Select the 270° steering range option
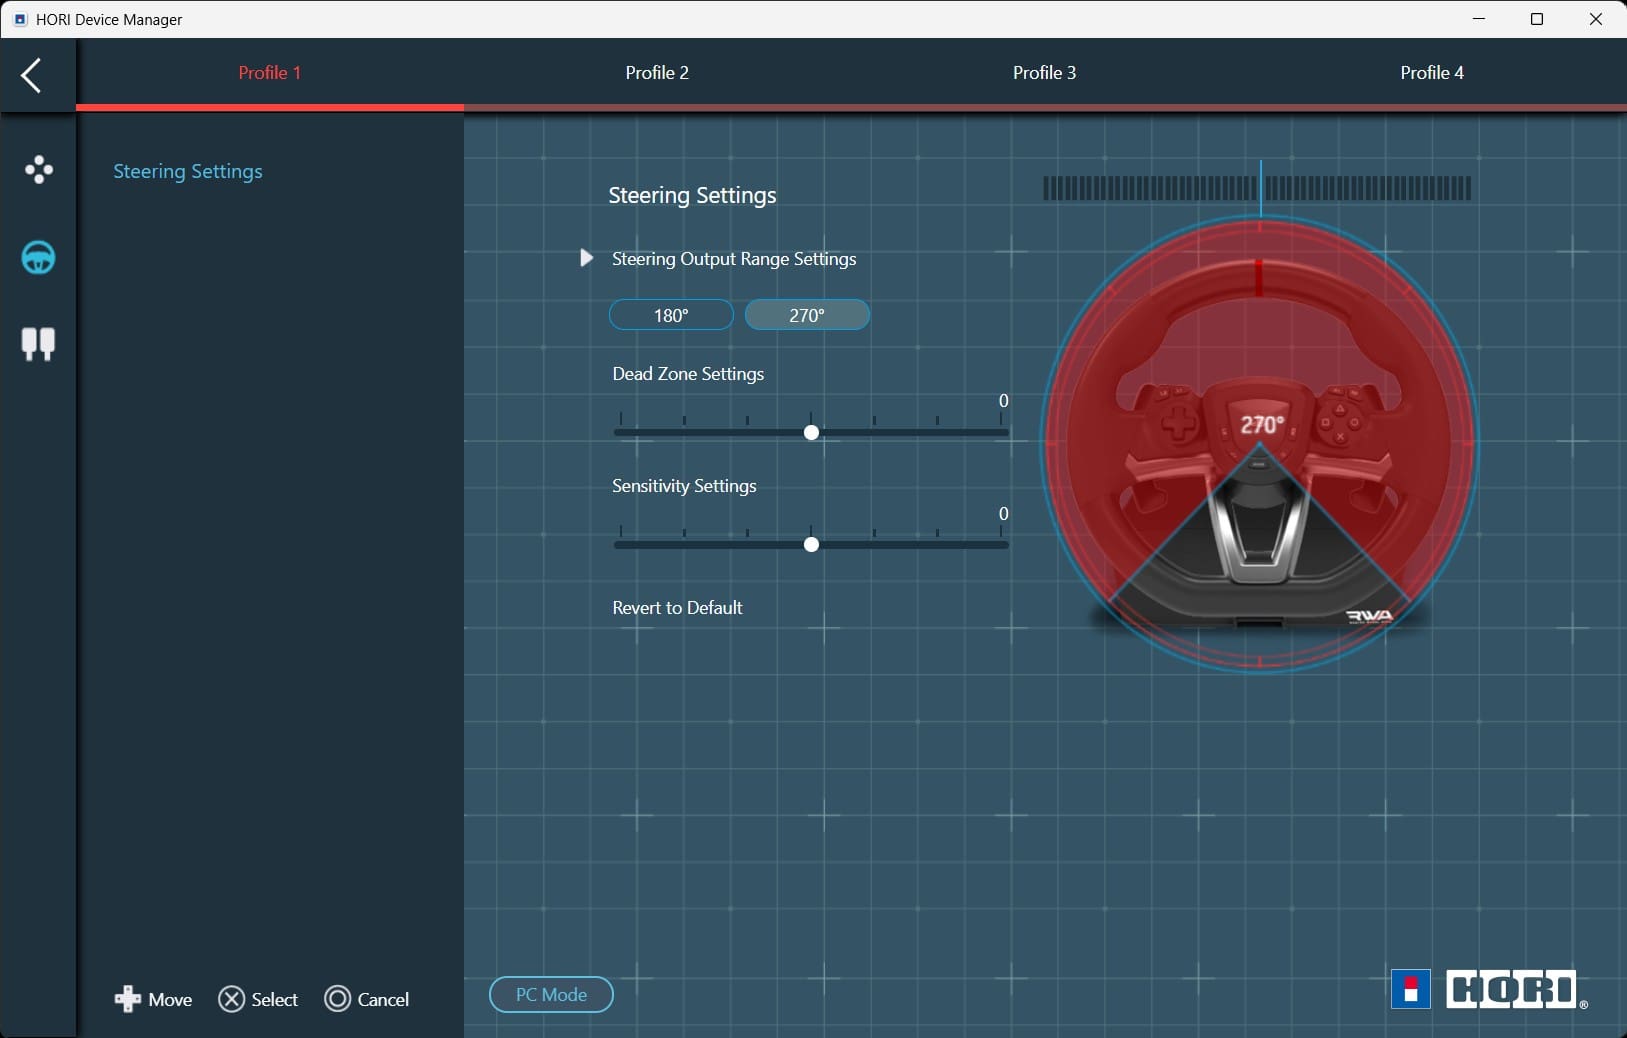The width and height of the screenshot is (1627, 1038). click(807, 315)
